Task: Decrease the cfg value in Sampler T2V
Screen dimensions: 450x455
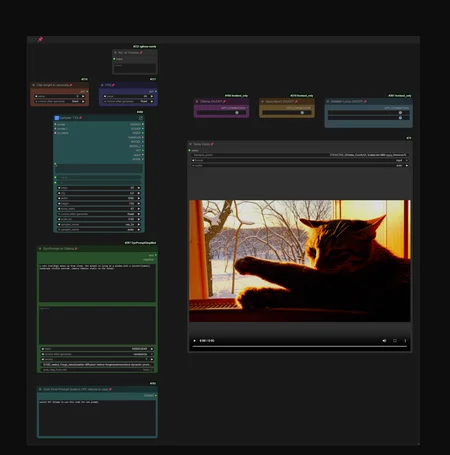Action: pyautogui.click(x=59, y=193)
